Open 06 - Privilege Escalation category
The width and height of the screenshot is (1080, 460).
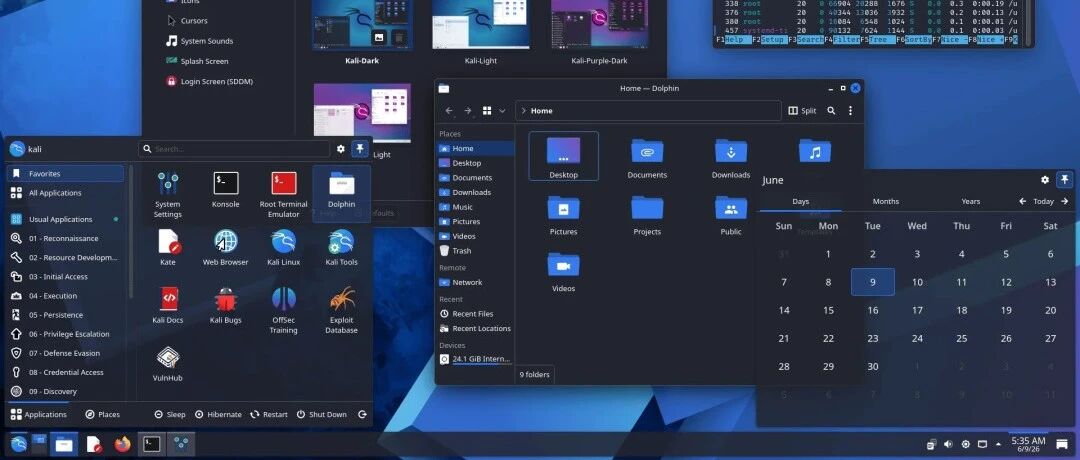65,334
